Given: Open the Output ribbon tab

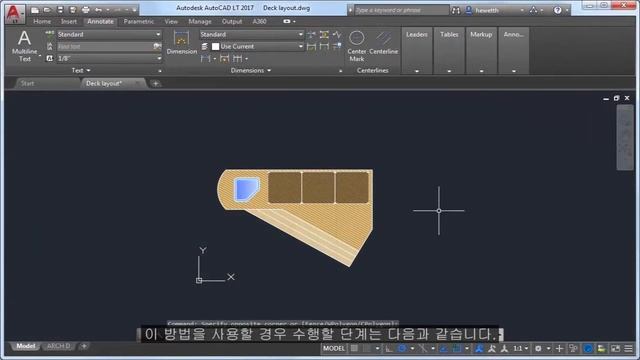Looking at the screenshot, I should (x=232, y=21).
